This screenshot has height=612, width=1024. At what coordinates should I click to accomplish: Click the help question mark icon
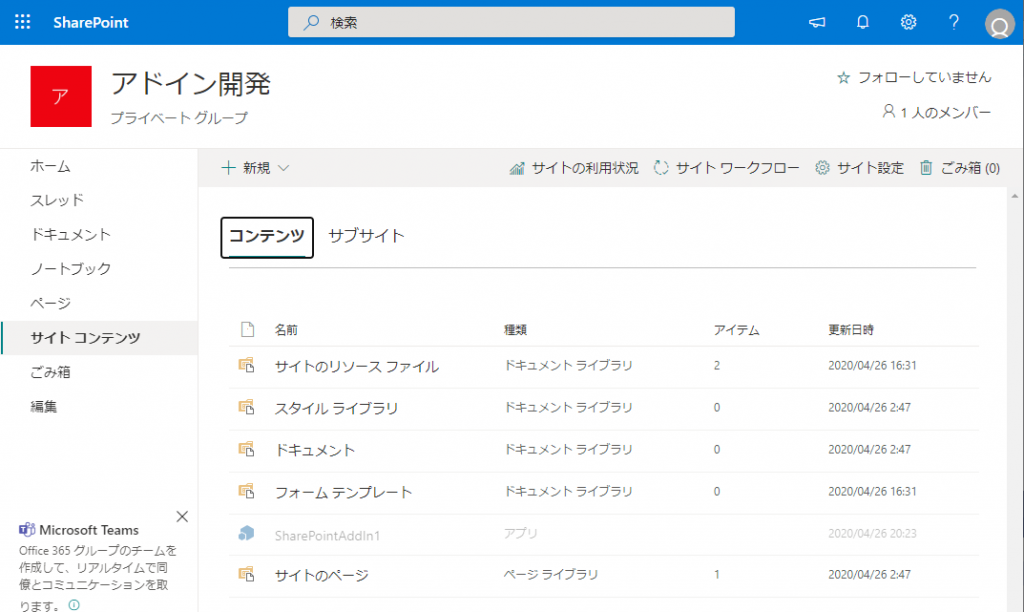click(954, 22)
